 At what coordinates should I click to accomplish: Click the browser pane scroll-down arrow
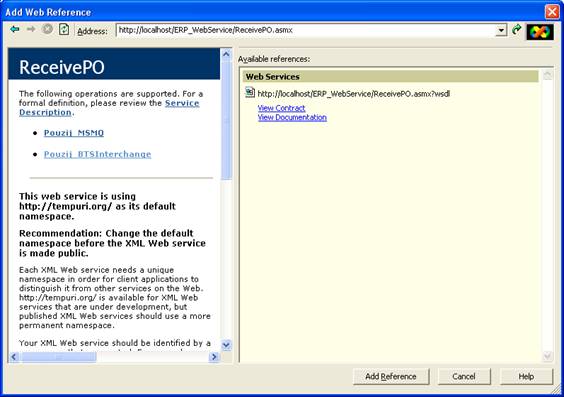[226, 345]
